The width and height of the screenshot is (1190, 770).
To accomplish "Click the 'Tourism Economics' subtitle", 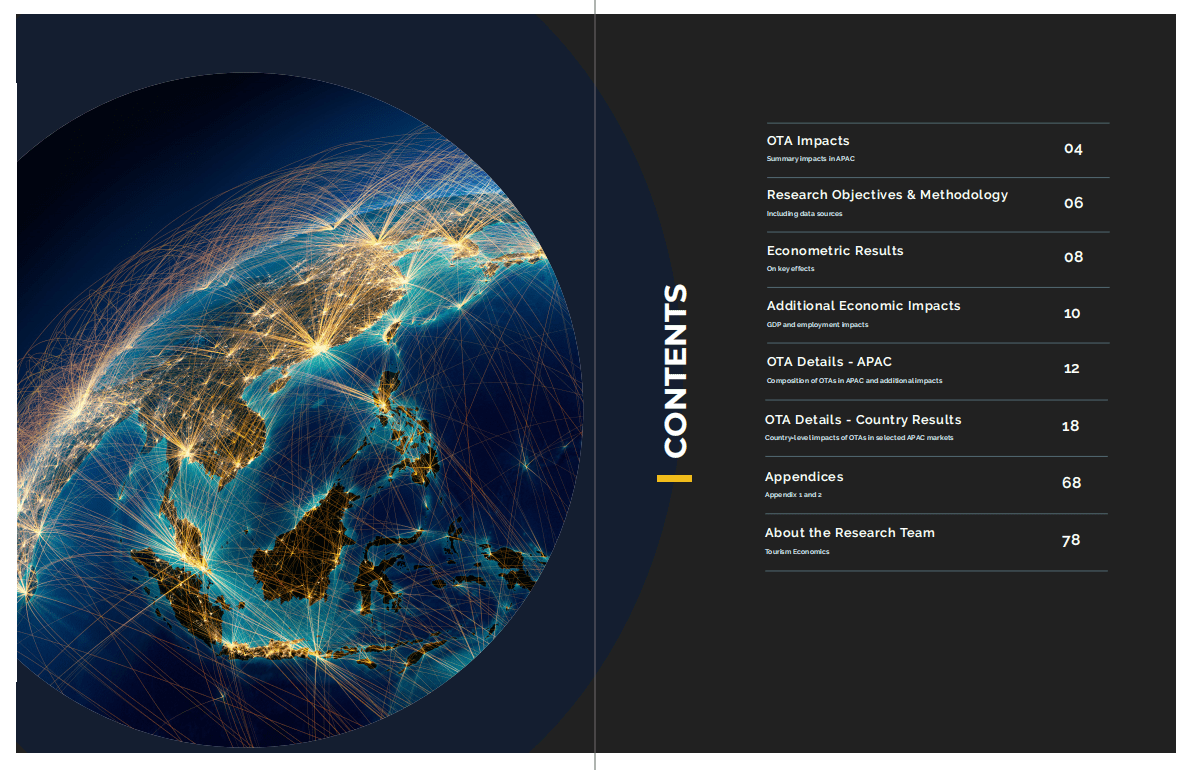I will click(797, 552).
